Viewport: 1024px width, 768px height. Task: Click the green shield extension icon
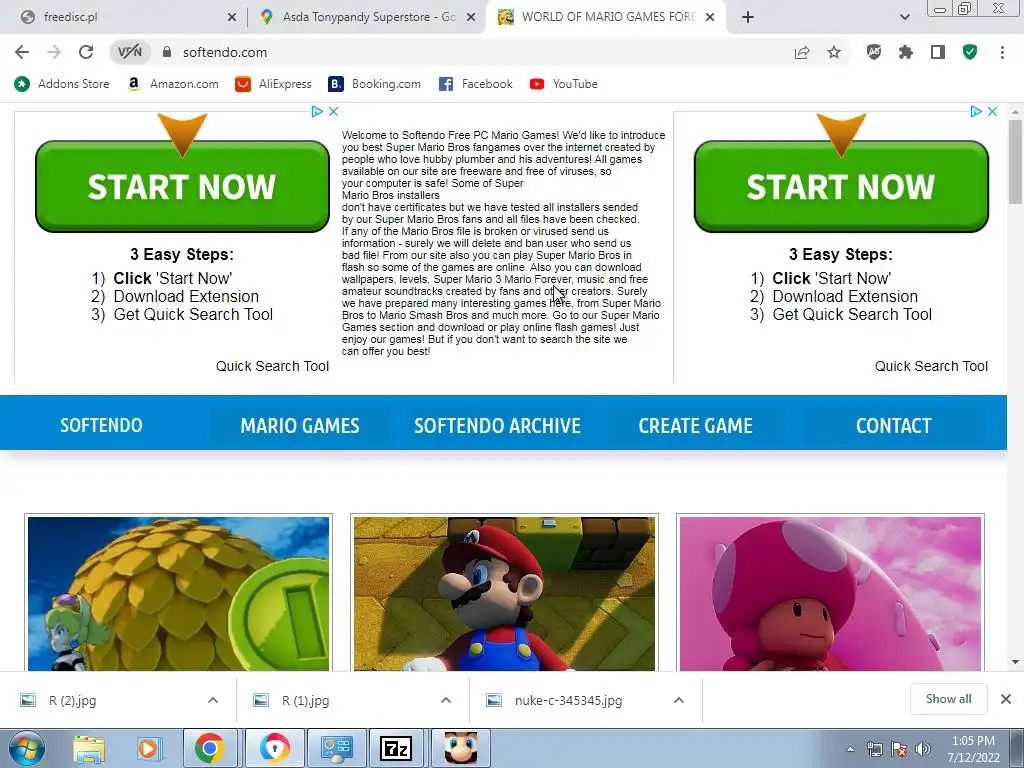(970, 52)
